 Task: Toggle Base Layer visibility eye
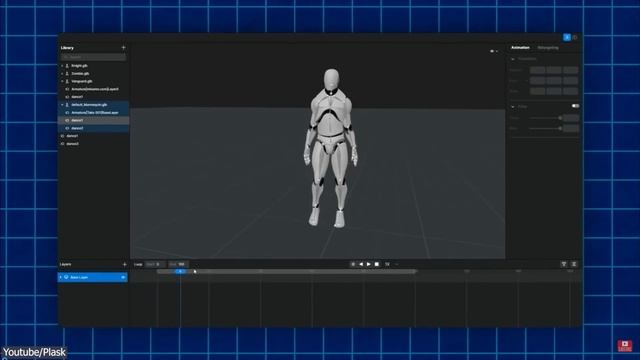click(123, 278)
